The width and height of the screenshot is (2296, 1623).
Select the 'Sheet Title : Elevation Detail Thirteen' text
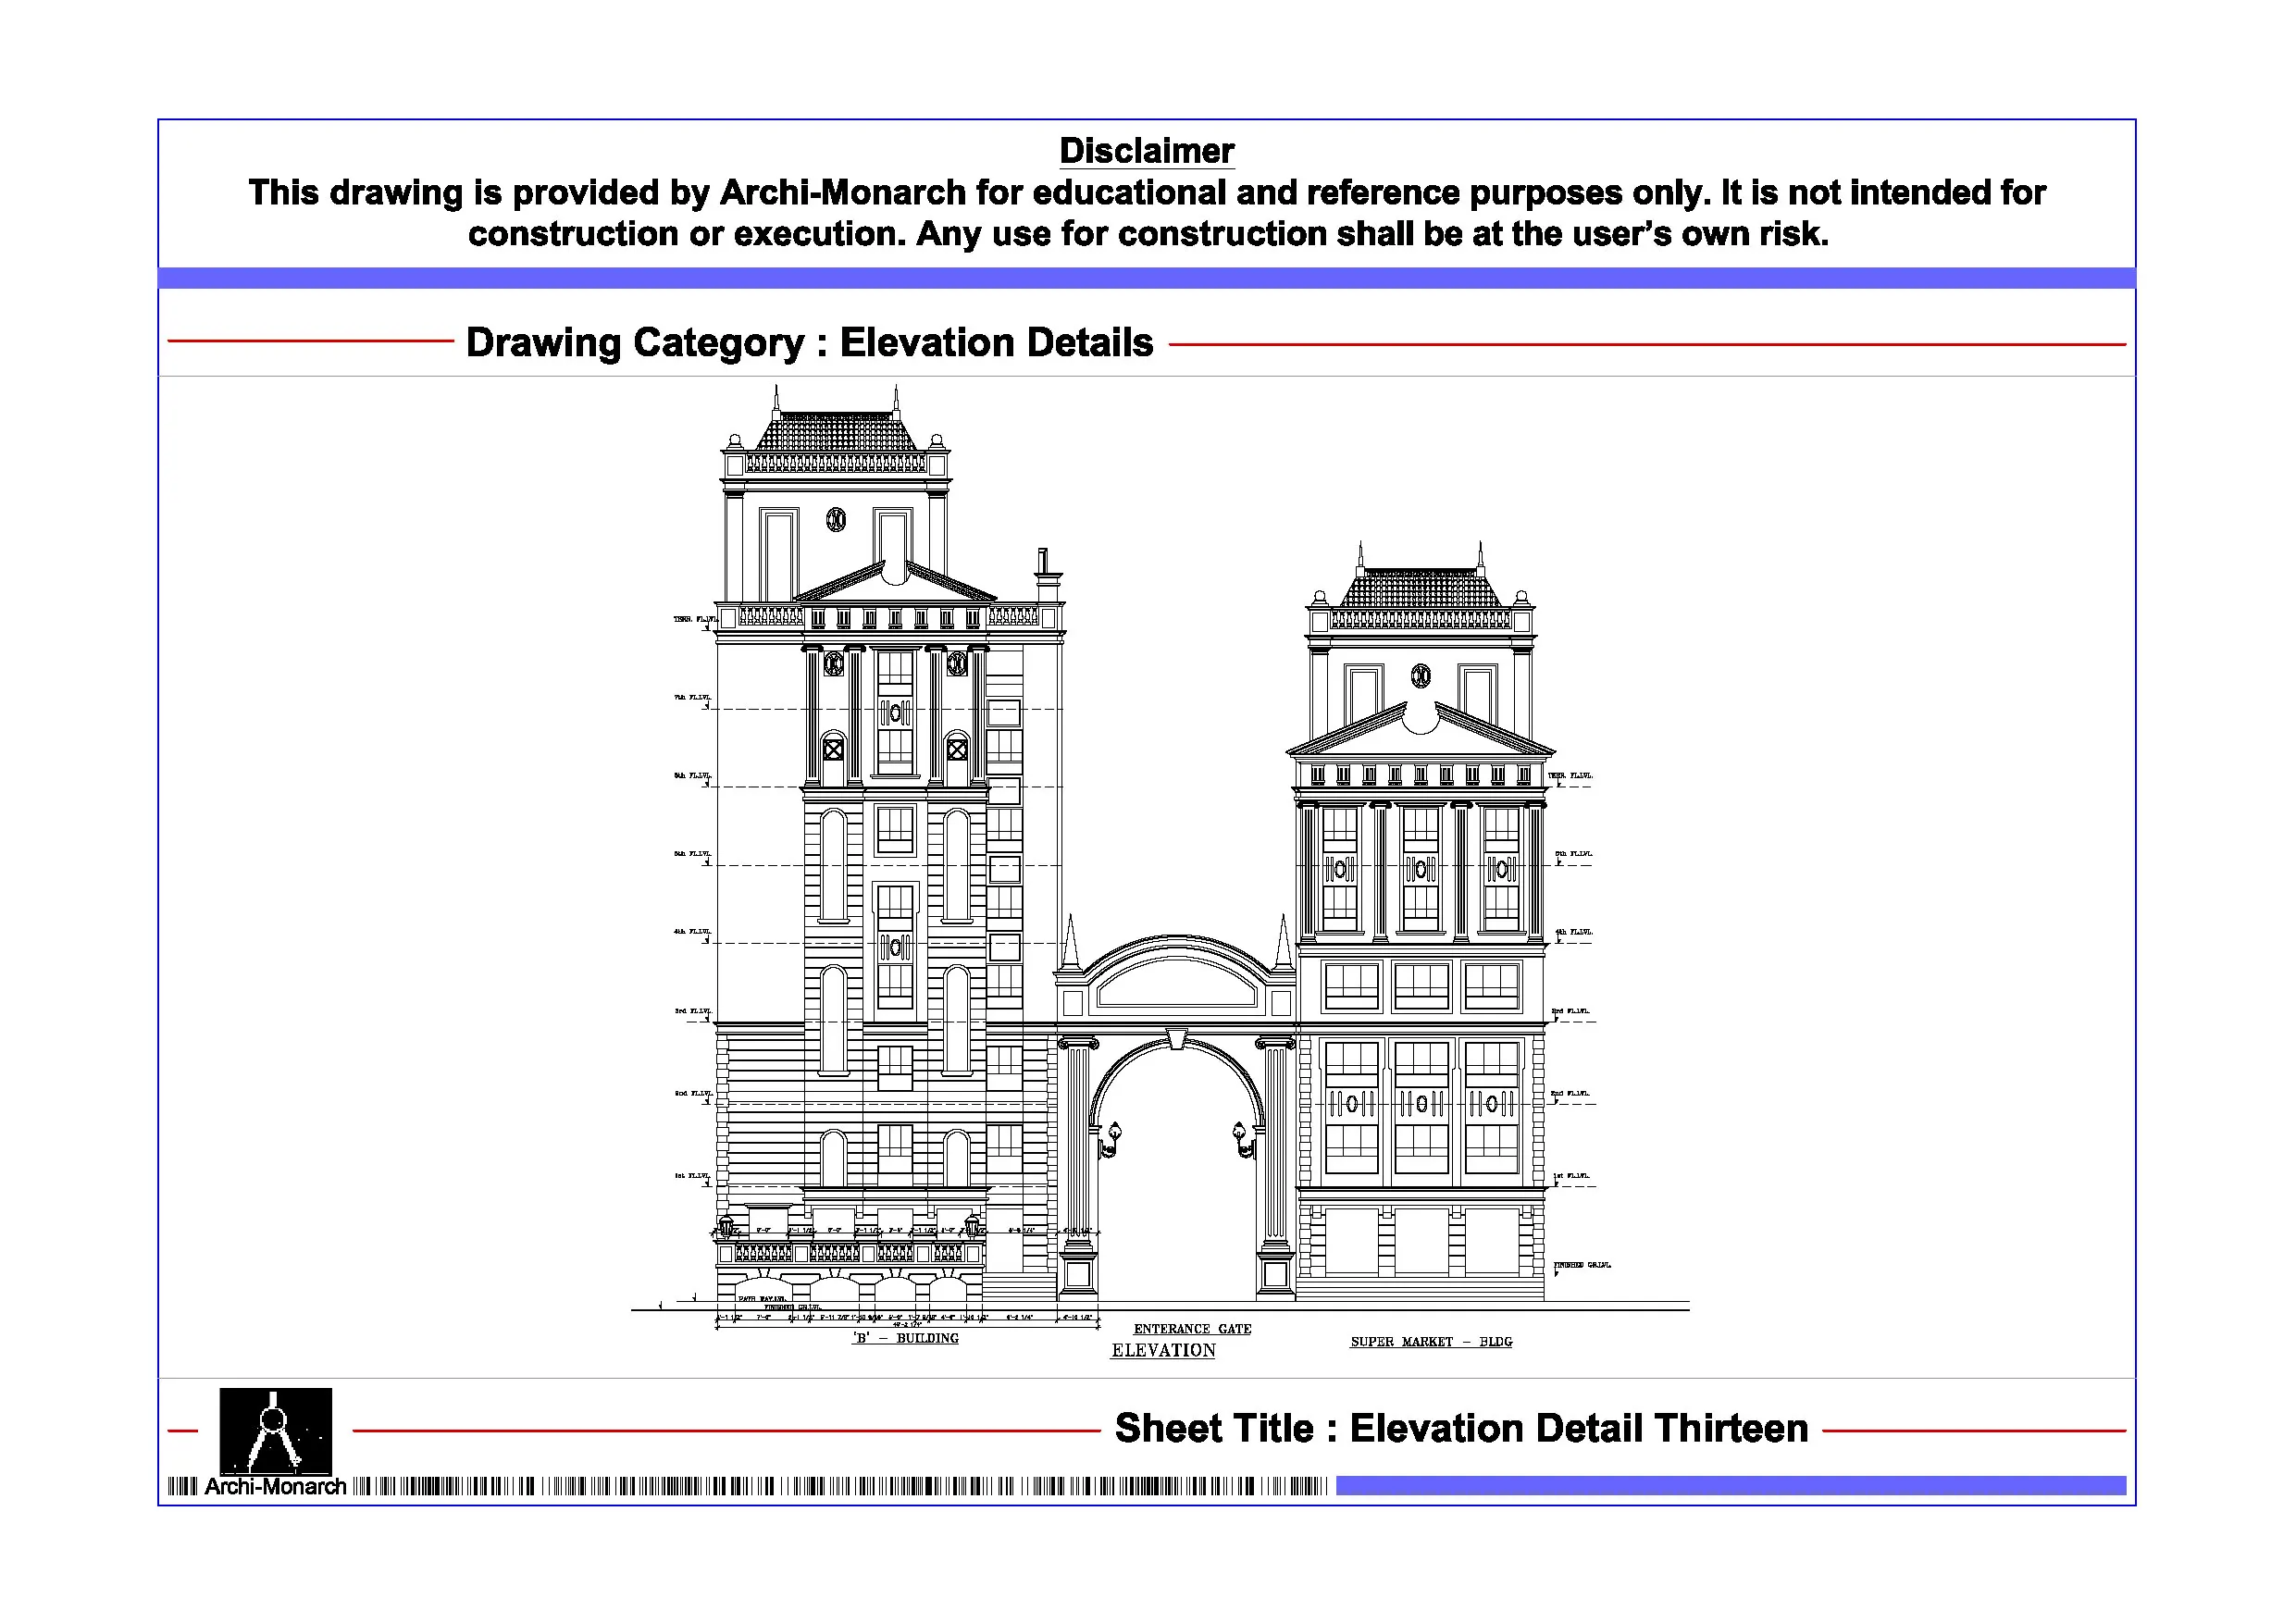(x=1461, y=1428)
